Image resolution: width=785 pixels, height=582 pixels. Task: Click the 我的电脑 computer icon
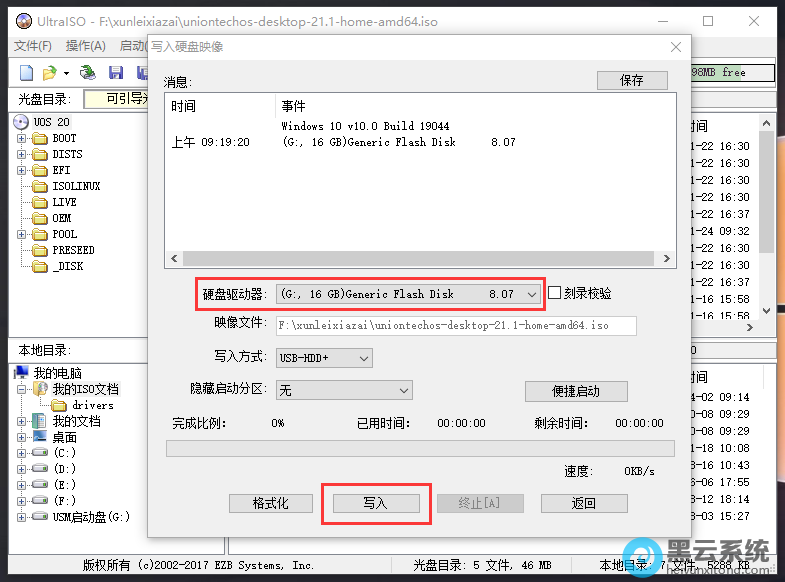22,373
